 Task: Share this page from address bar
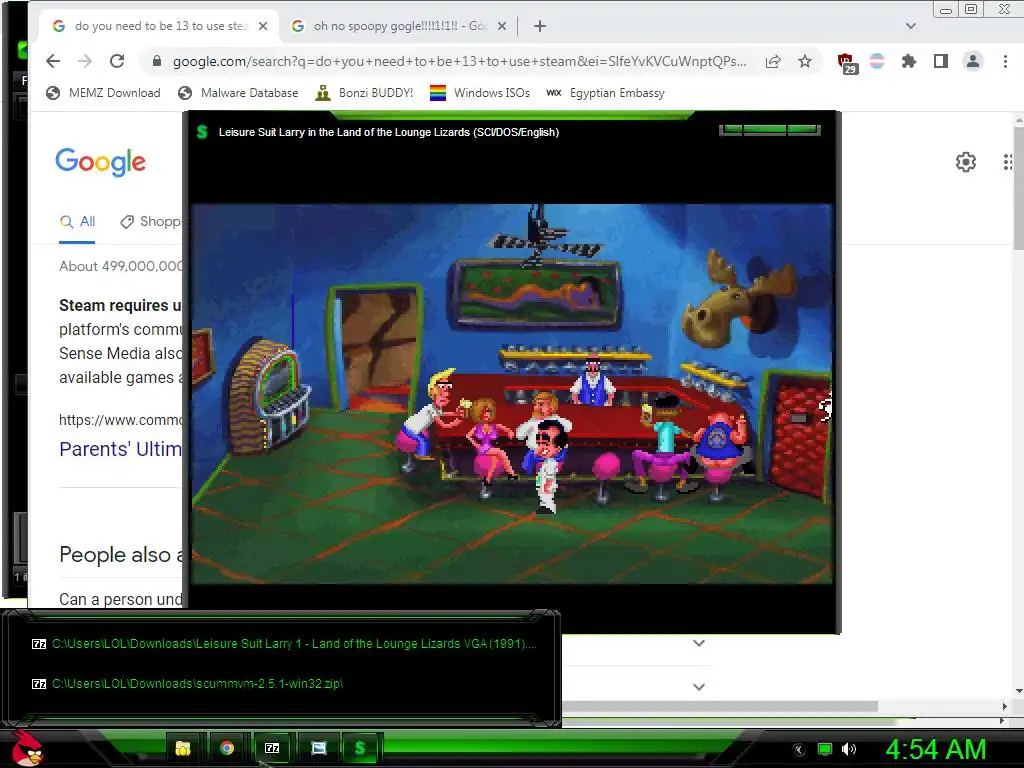click(x=773, y=61)
